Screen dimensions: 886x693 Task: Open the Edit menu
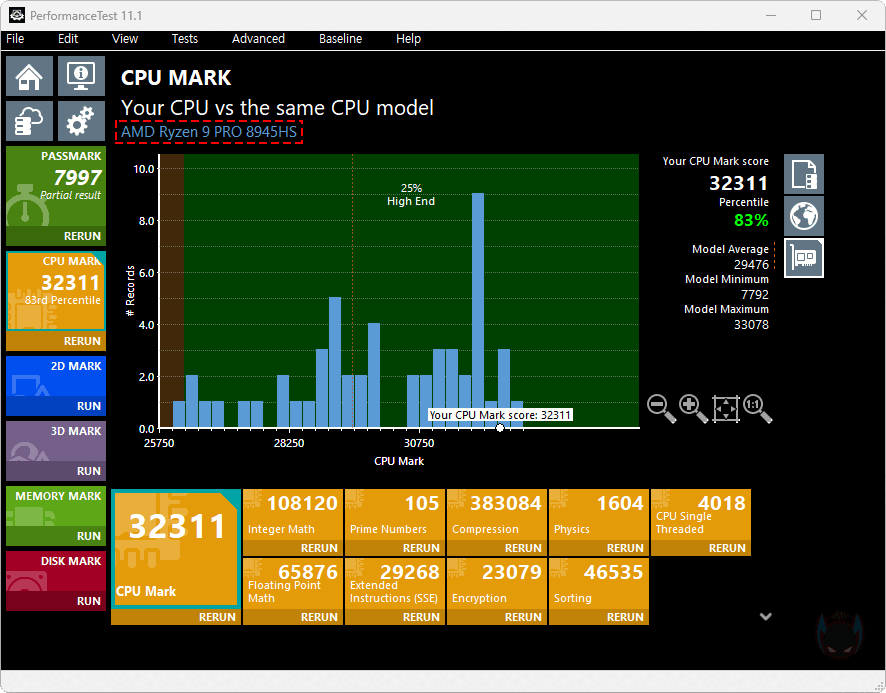click(x=68, y=38)
